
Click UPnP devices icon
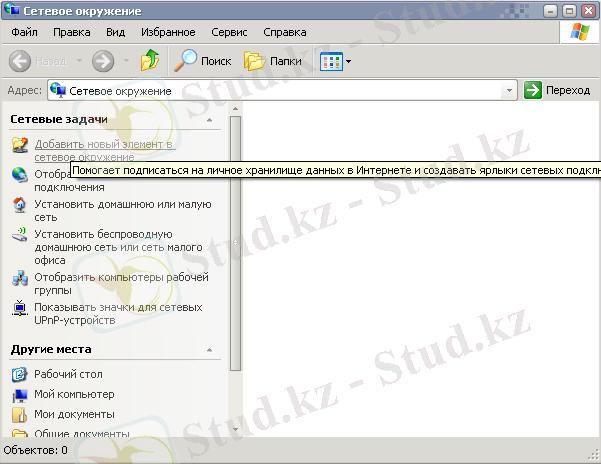coord(20,308)
